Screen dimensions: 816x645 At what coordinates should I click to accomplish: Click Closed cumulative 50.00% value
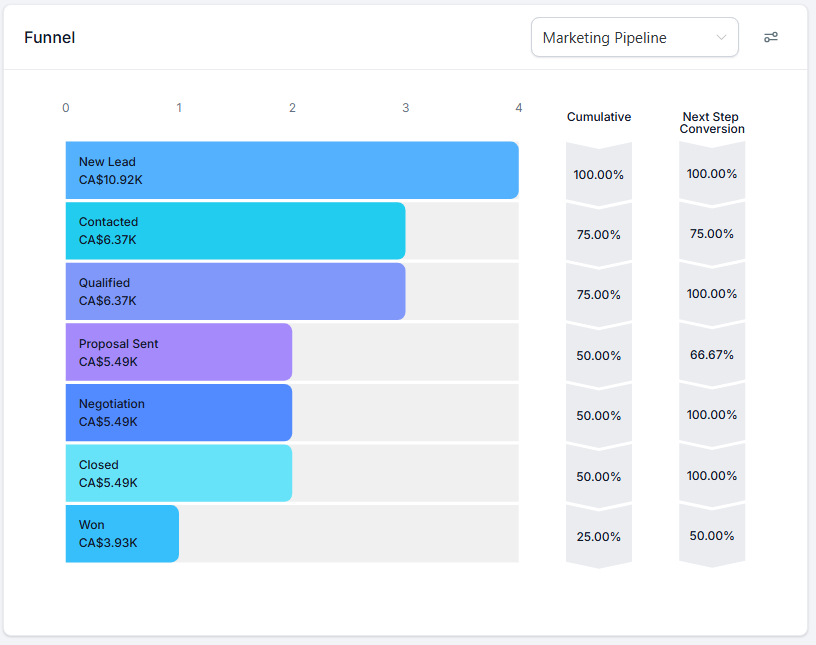[x=598, y=476]
